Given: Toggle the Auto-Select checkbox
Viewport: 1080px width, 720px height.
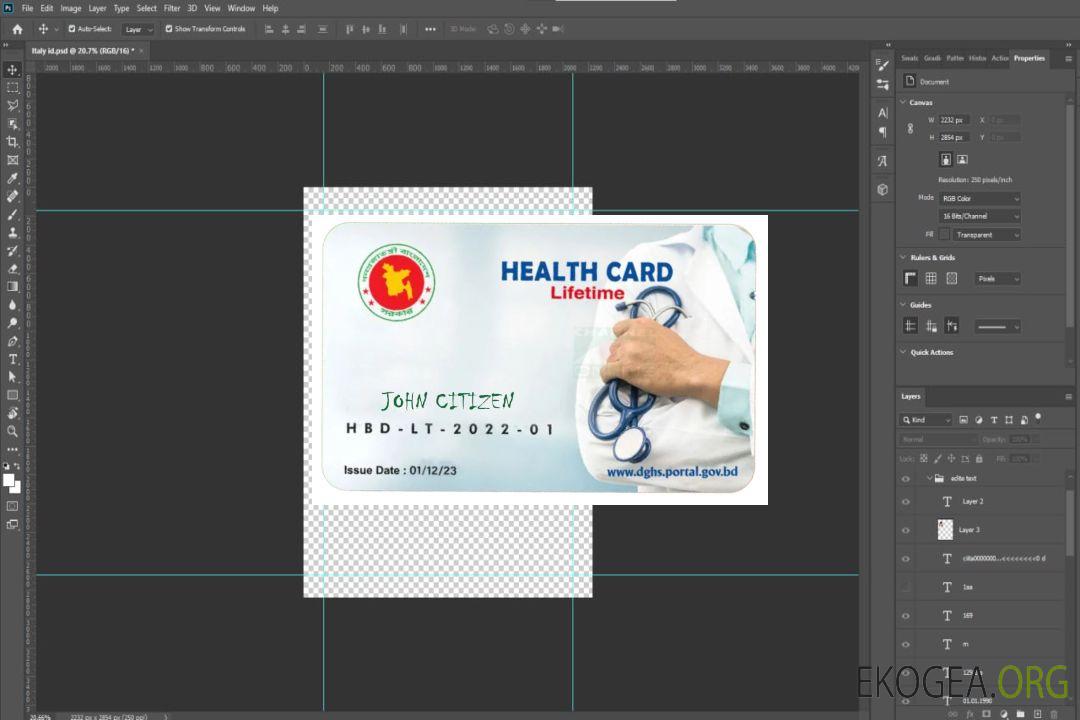Looking at the screenshot, I should (x=72, y=29).
